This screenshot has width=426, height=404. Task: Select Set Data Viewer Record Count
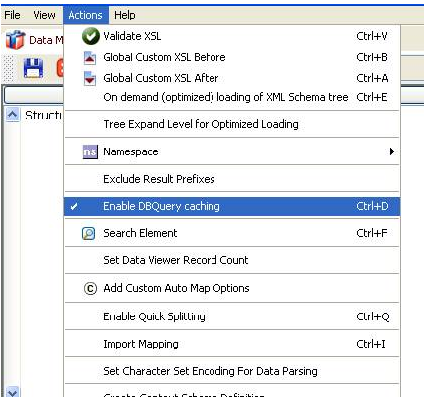click(x=232, y=260)
